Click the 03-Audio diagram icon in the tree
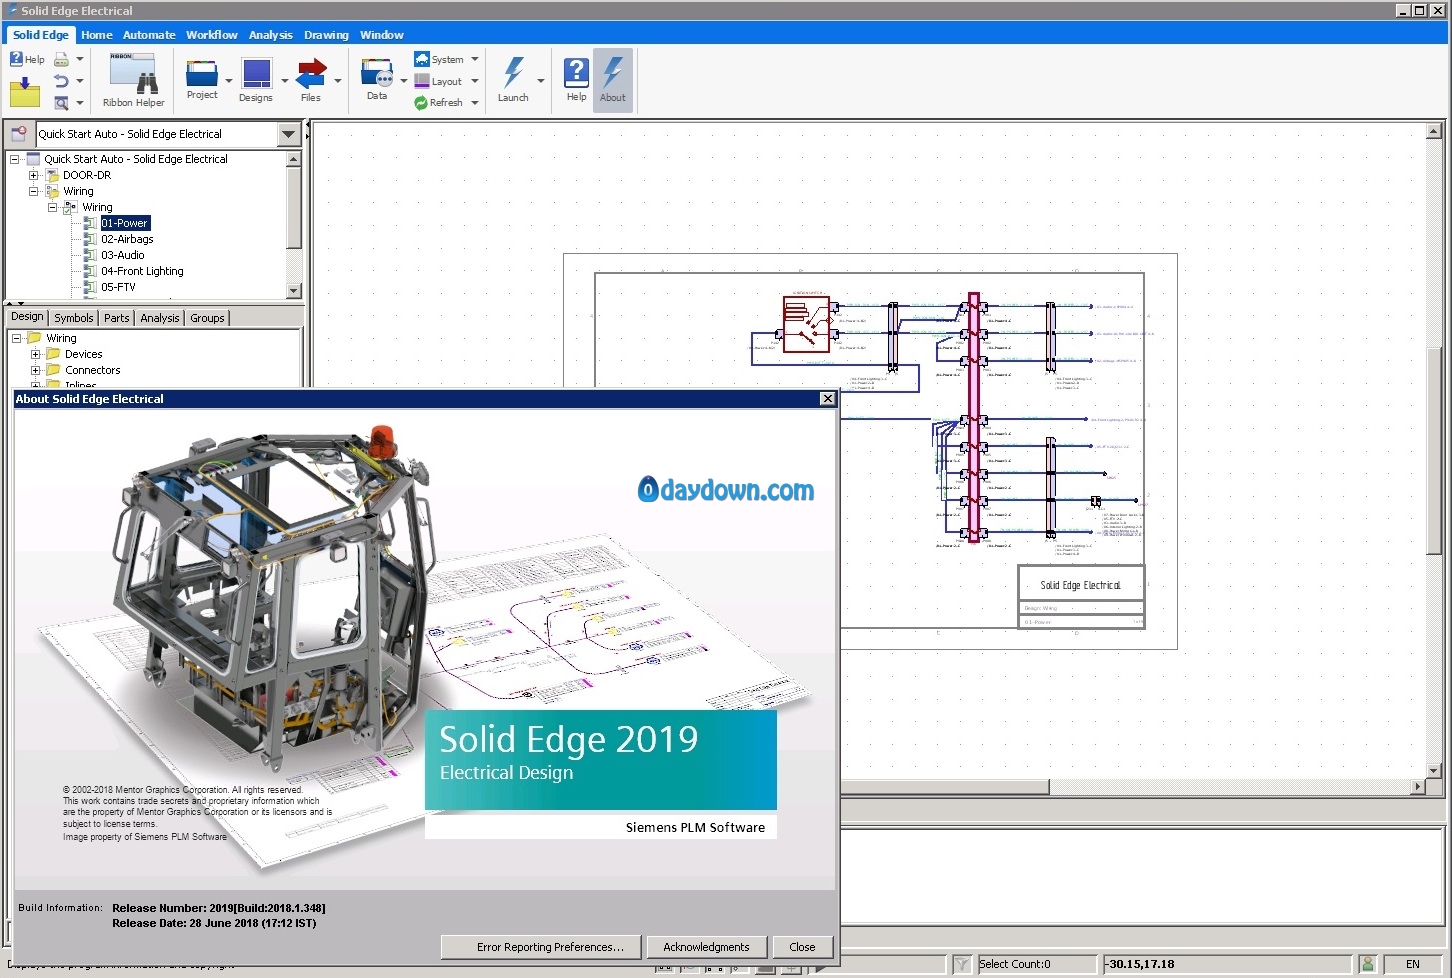Image resolution: width=1452 pixels, height=978 pixels. (x=90, y=255)
